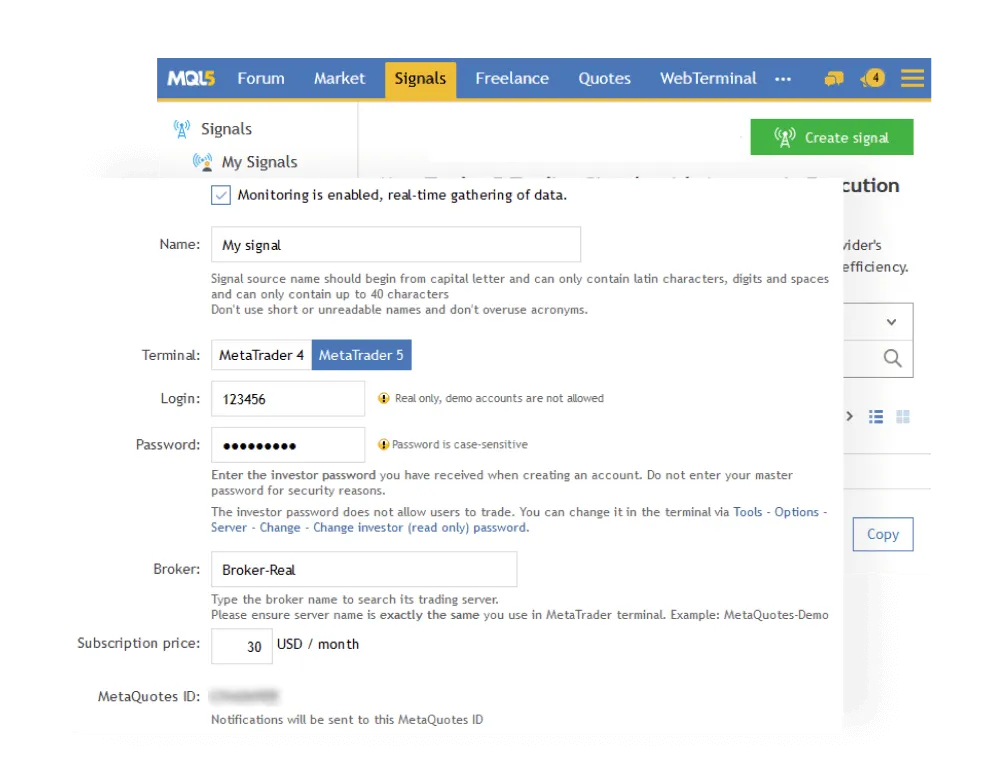1000x782 pixels.
Task: Open the Signals tab
Action: [420, 79]
